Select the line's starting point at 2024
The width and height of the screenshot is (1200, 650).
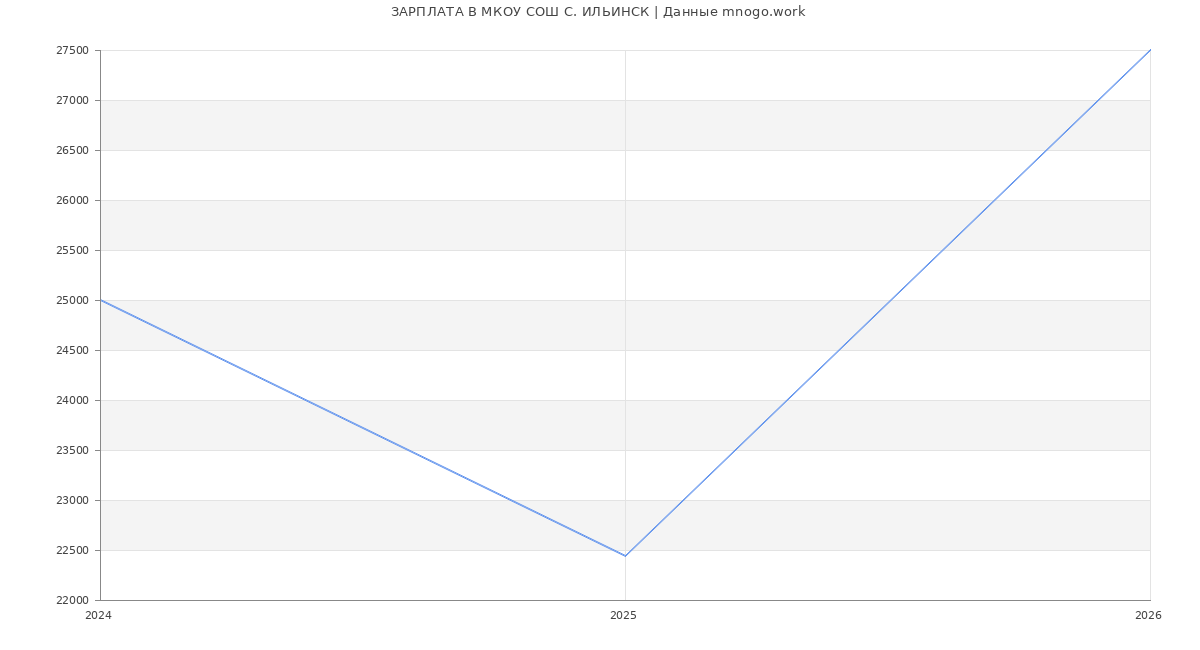[101, 300]
